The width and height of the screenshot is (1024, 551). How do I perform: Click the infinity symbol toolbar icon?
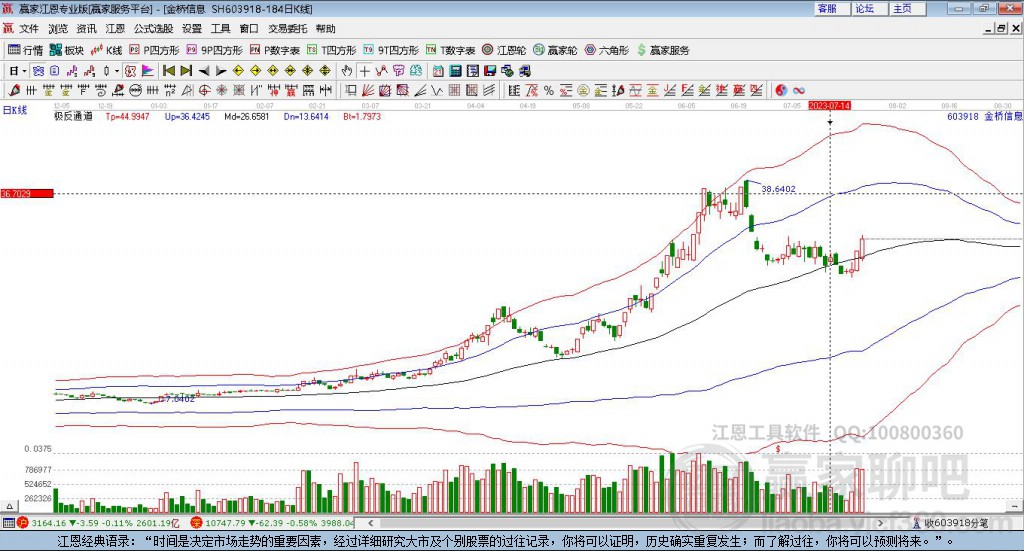pyautogui.click(x=799, y=91)
